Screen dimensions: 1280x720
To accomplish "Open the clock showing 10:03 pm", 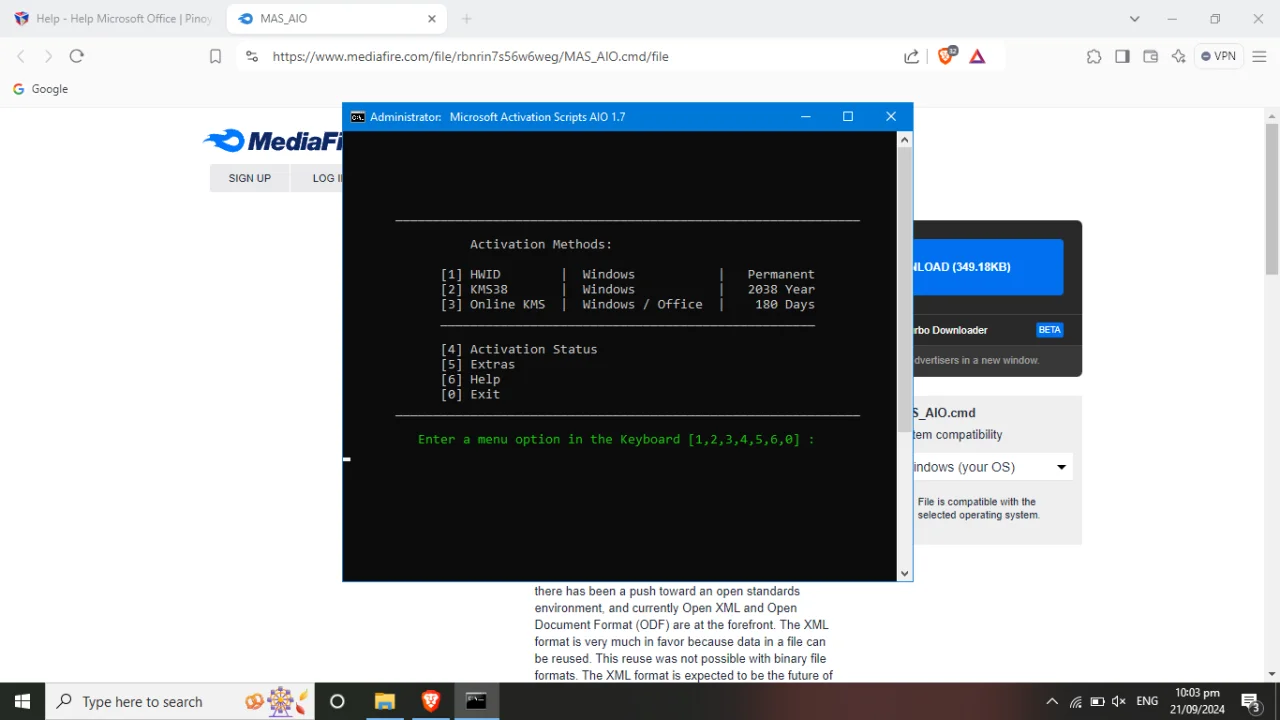I will coord(1199,701).
